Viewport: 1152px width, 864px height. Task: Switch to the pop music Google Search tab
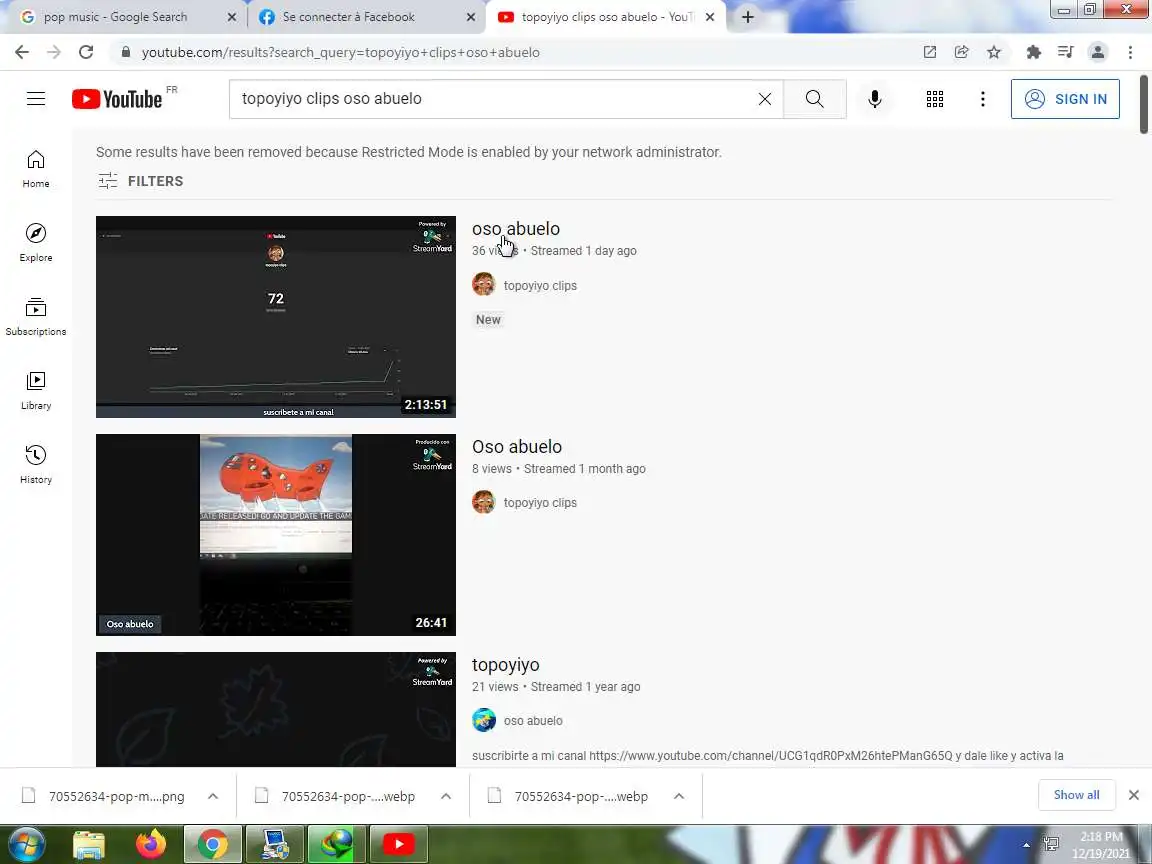(115, 17)
